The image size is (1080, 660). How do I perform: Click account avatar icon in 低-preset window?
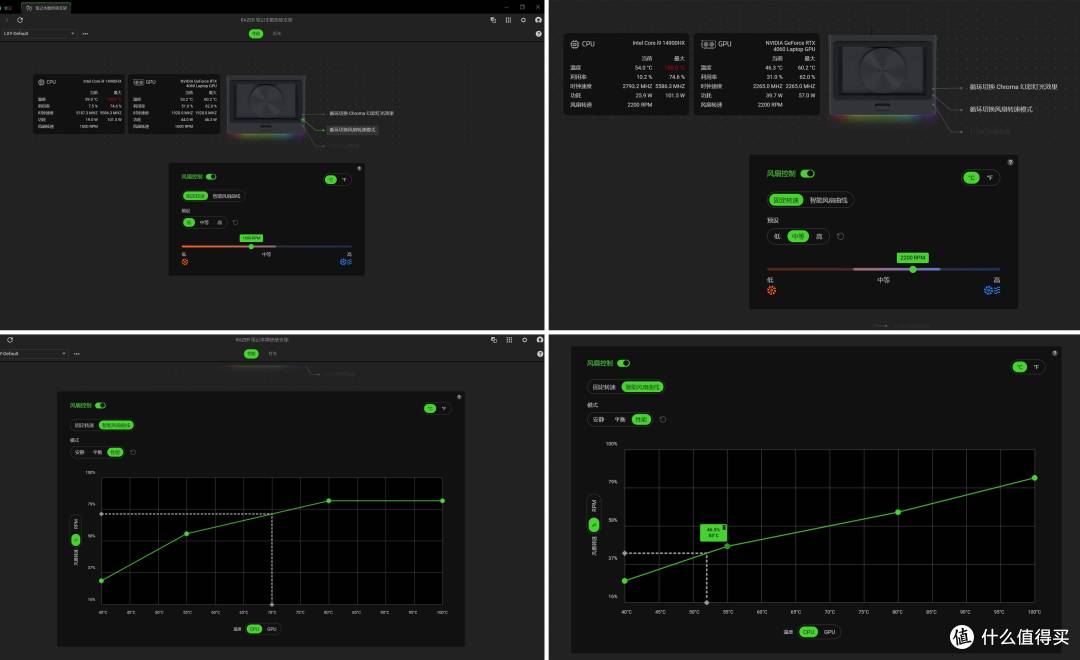[539, 20]
